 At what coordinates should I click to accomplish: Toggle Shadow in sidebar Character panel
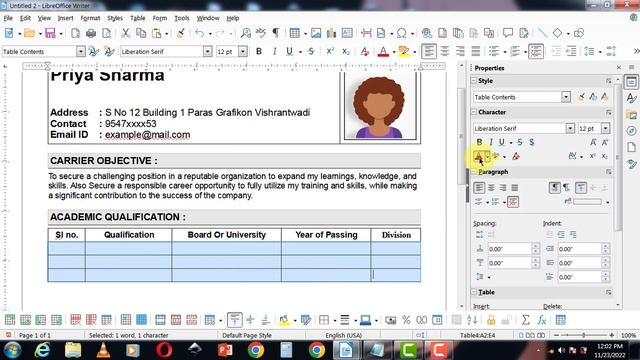531,142
